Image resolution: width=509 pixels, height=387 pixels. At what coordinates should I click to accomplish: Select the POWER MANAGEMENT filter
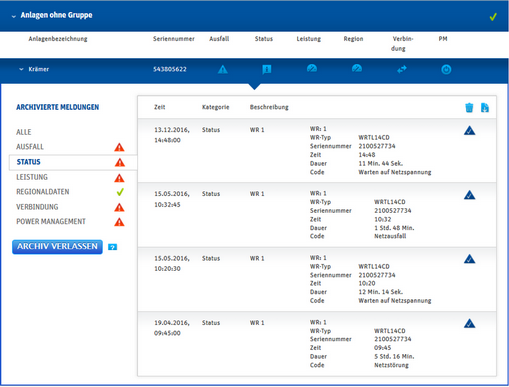[51, 221]
